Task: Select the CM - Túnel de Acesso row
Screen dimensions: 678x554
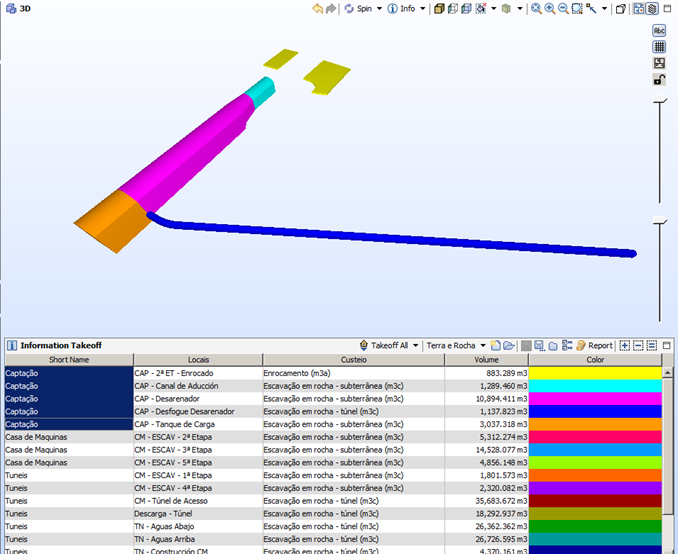Action: [197, 501]
